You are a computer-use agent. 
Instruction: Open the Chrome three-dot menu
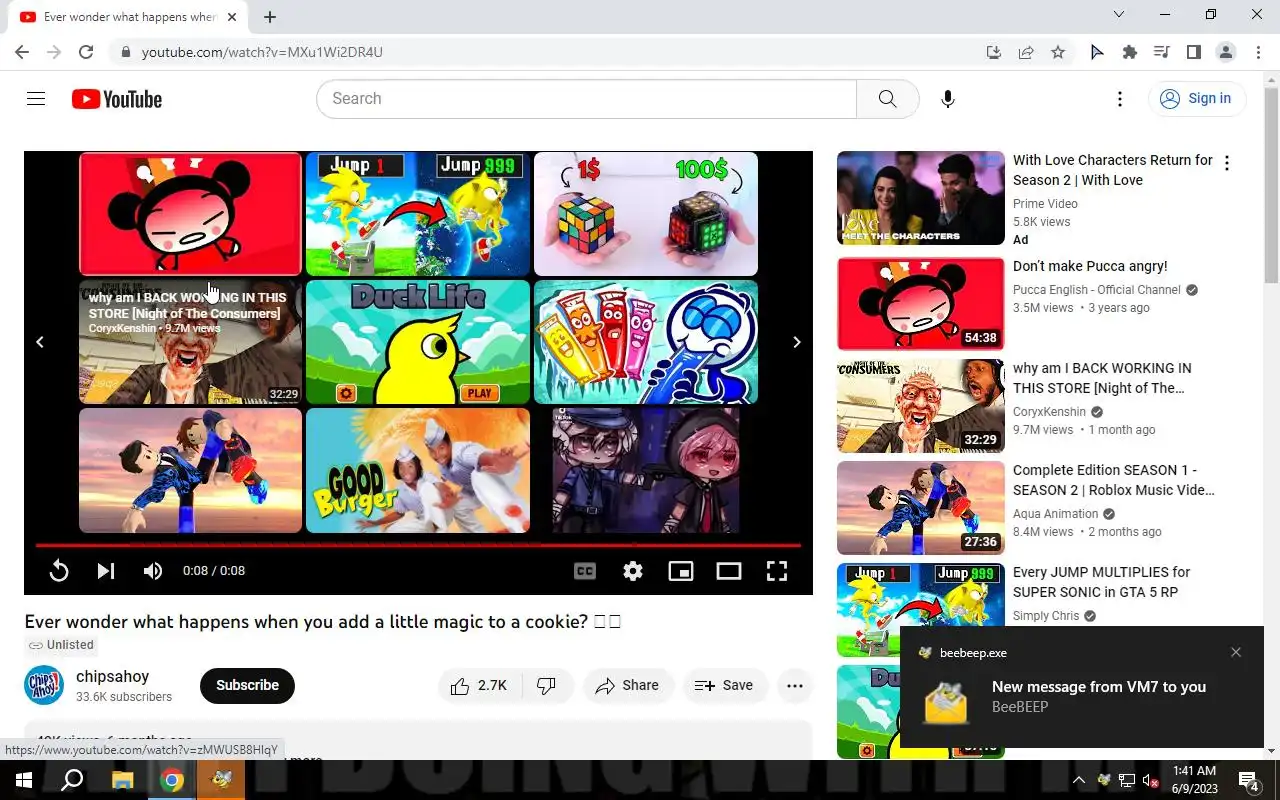pos(1259,52)
